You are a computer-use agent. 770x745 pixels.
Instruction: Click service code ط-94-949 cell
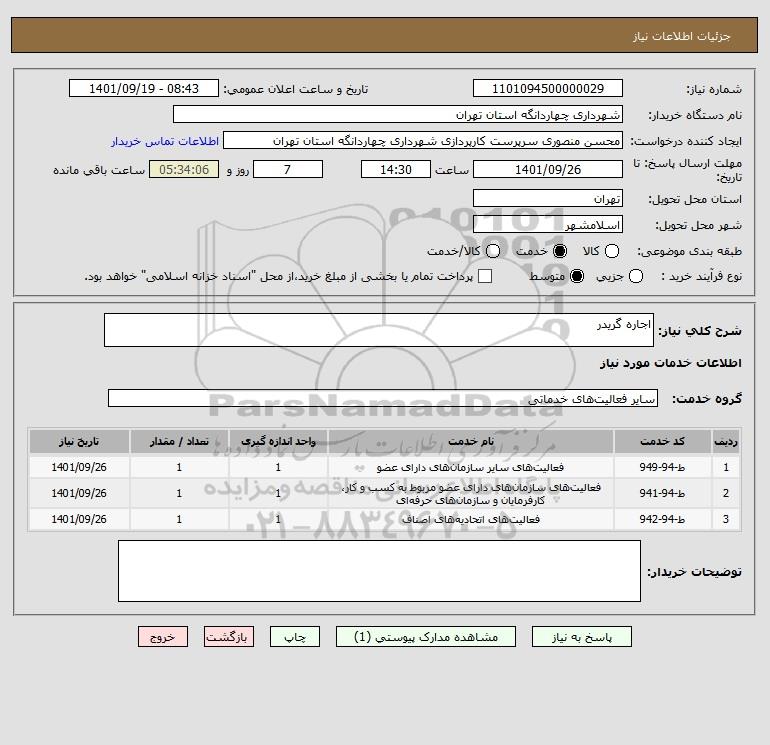662,467
